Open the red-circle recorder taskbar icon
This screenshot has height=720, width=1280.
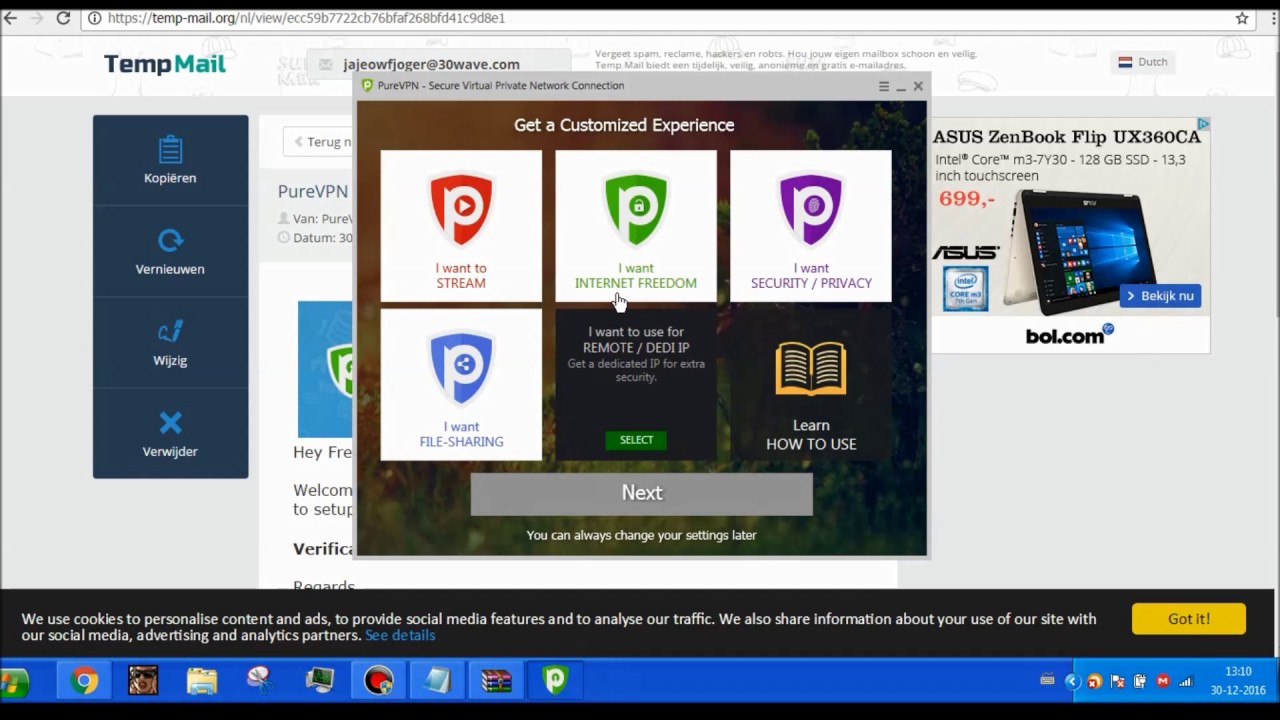[x=378, y=681]
